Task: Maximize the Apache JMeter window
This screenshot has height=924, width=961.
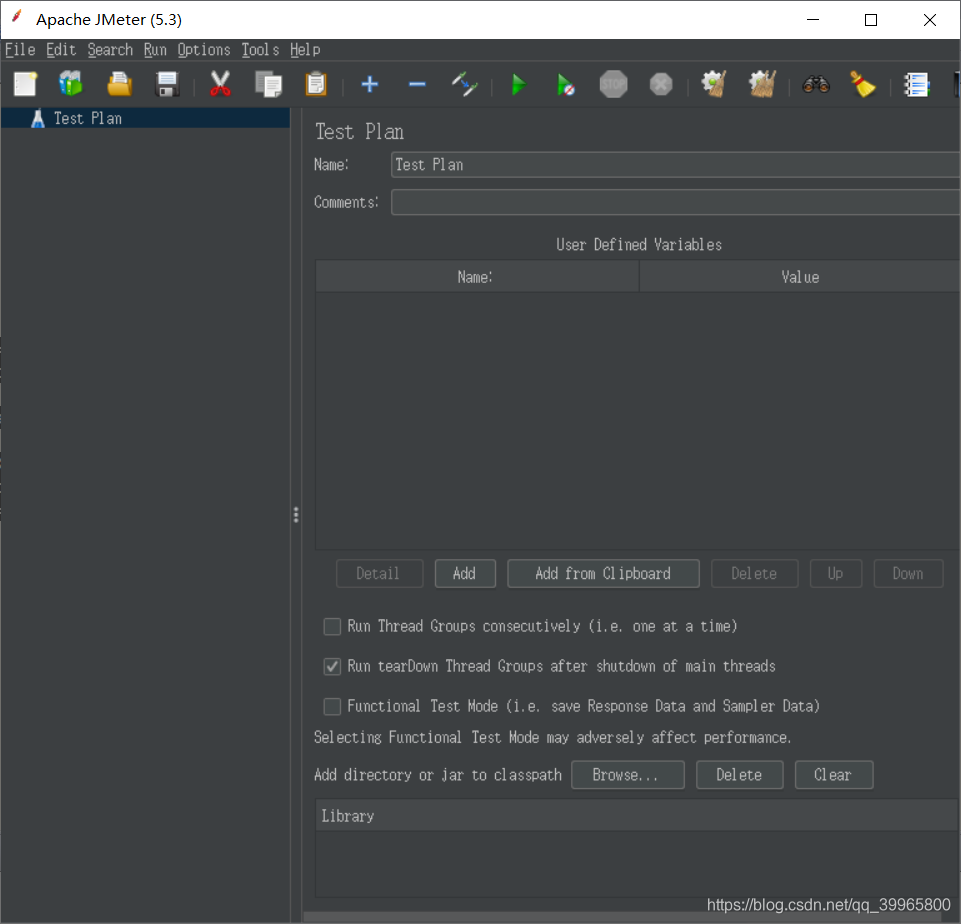Action: pos(871,20)
